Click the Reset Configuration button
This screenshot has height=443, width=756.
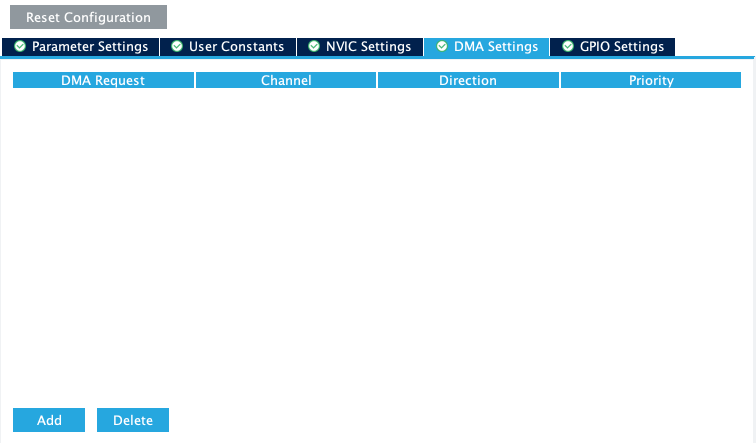click(x=88, y=17)
